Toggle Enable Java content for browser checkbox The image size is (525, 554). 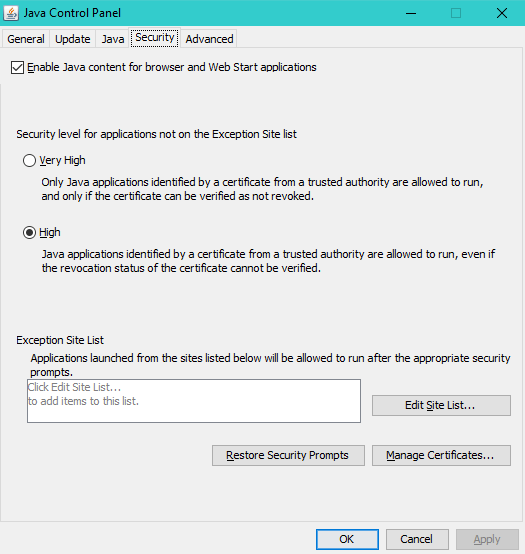coord(17,67)
